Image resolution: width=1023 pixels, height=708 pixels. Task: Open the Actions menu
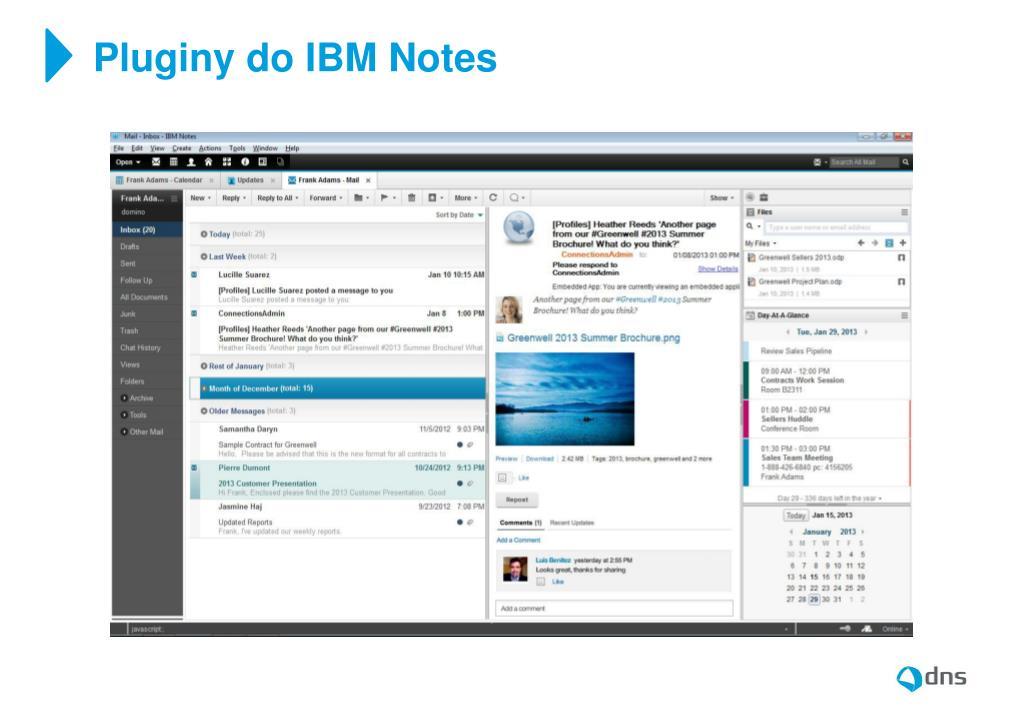pos(210,148)
